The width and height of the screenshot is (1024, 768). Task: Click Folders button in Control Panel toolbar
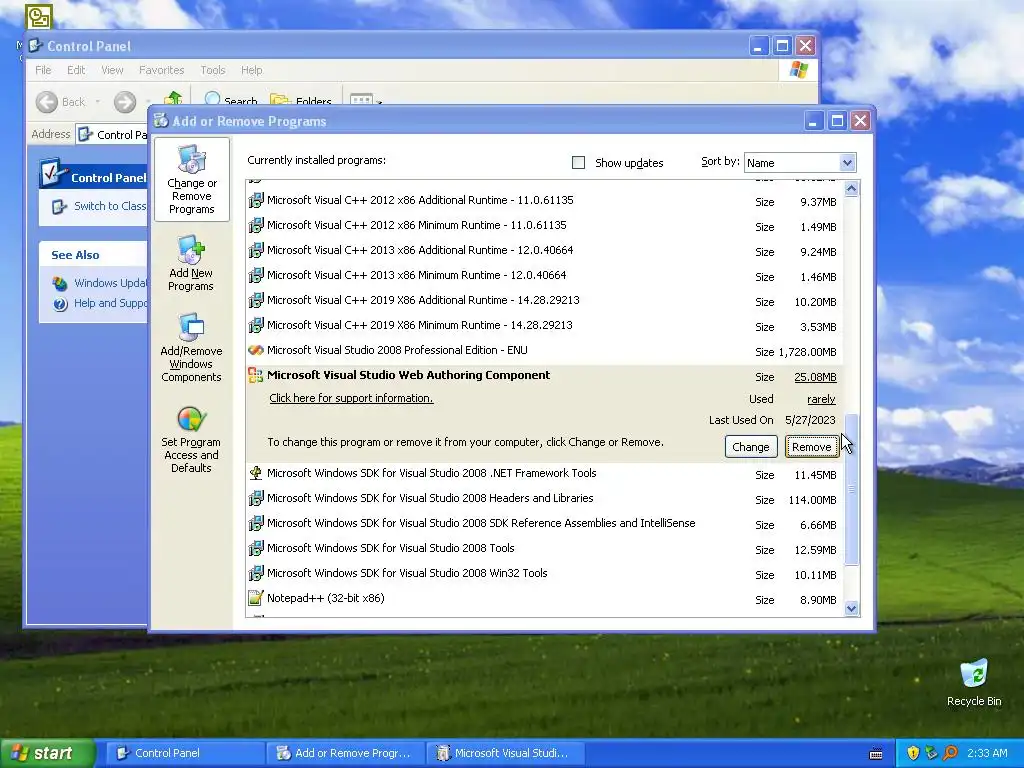click(302, 101)
